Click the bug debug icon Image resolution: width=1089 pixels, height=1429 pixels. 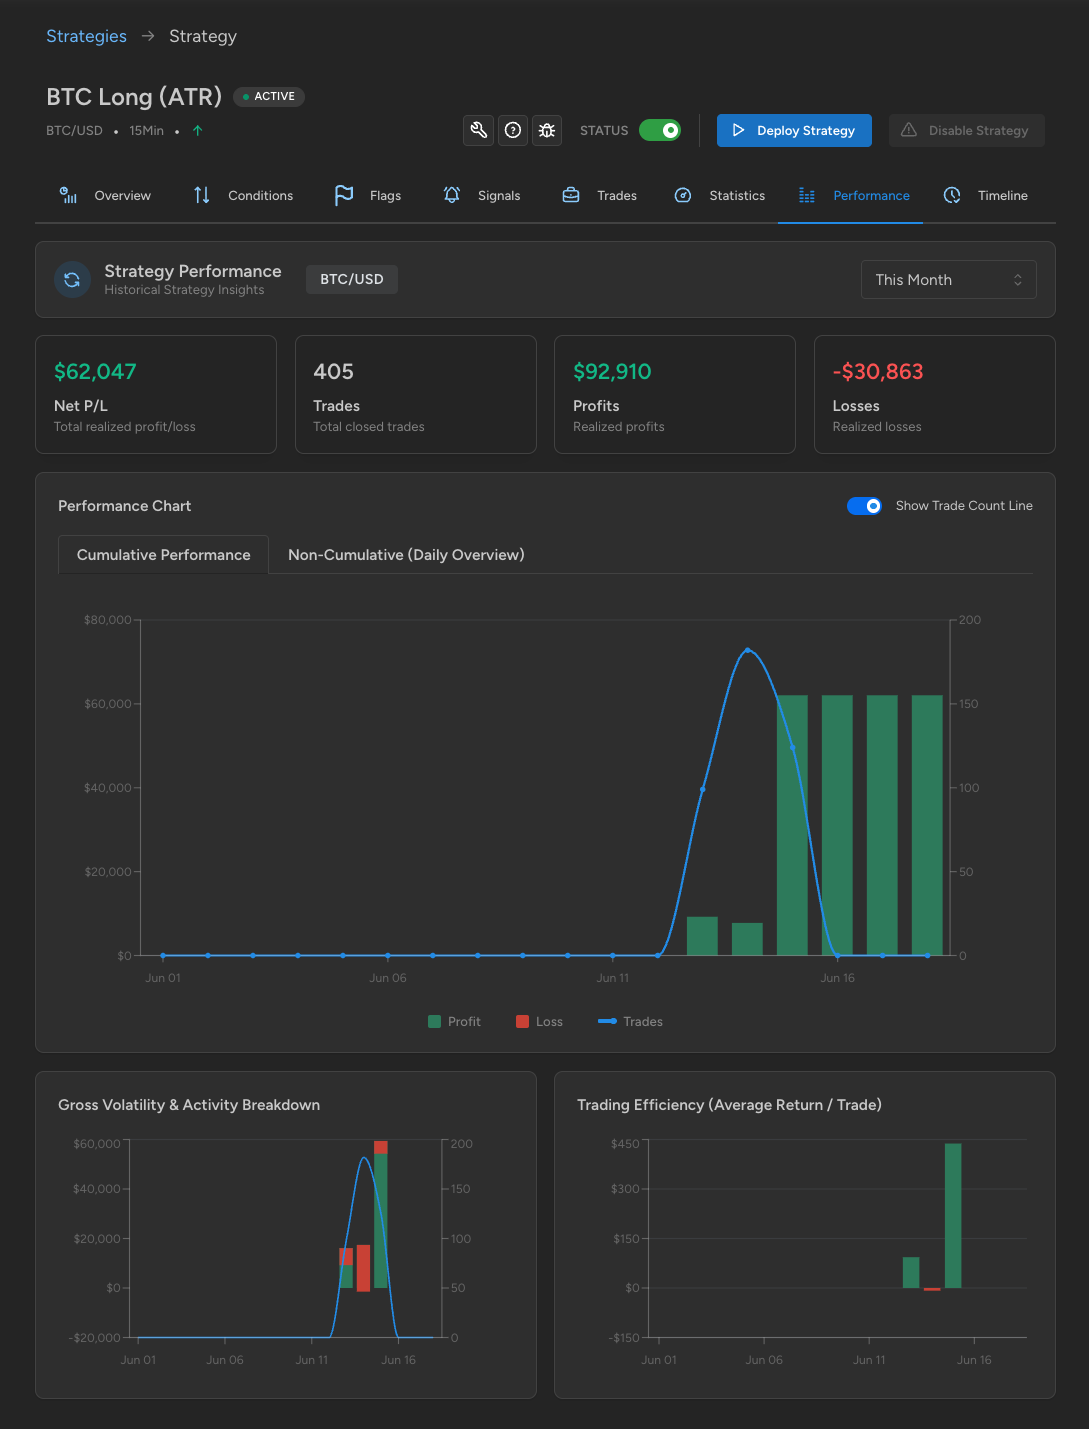(x=547, y=130)
